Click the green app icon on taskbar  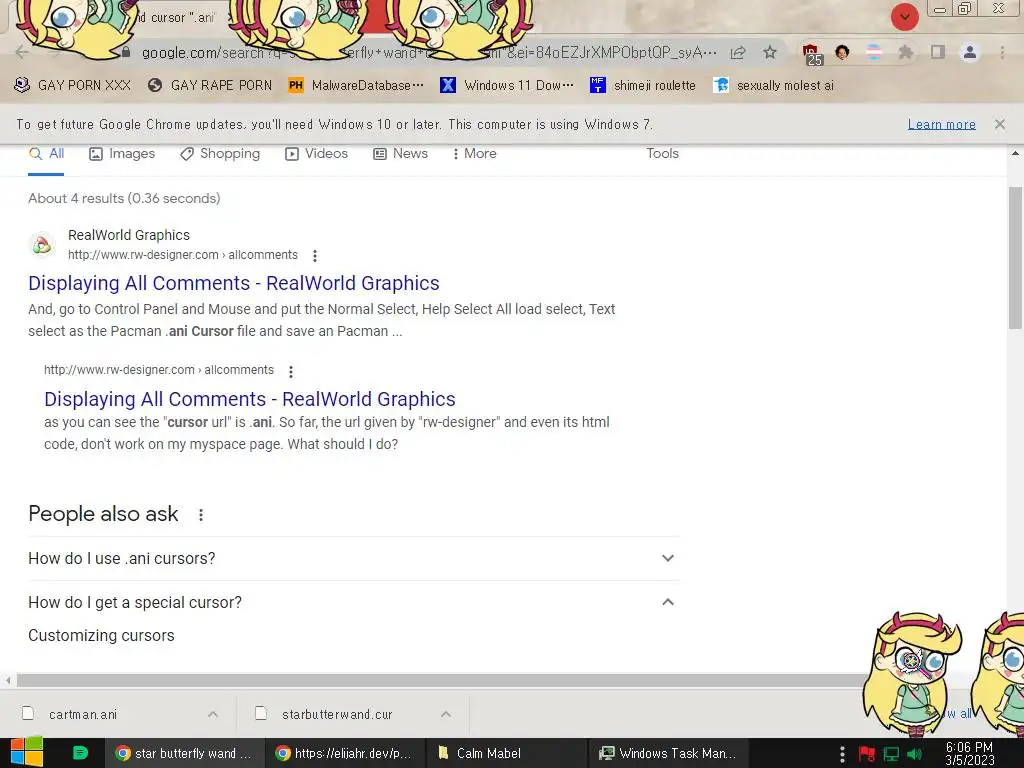coord(80,753)
